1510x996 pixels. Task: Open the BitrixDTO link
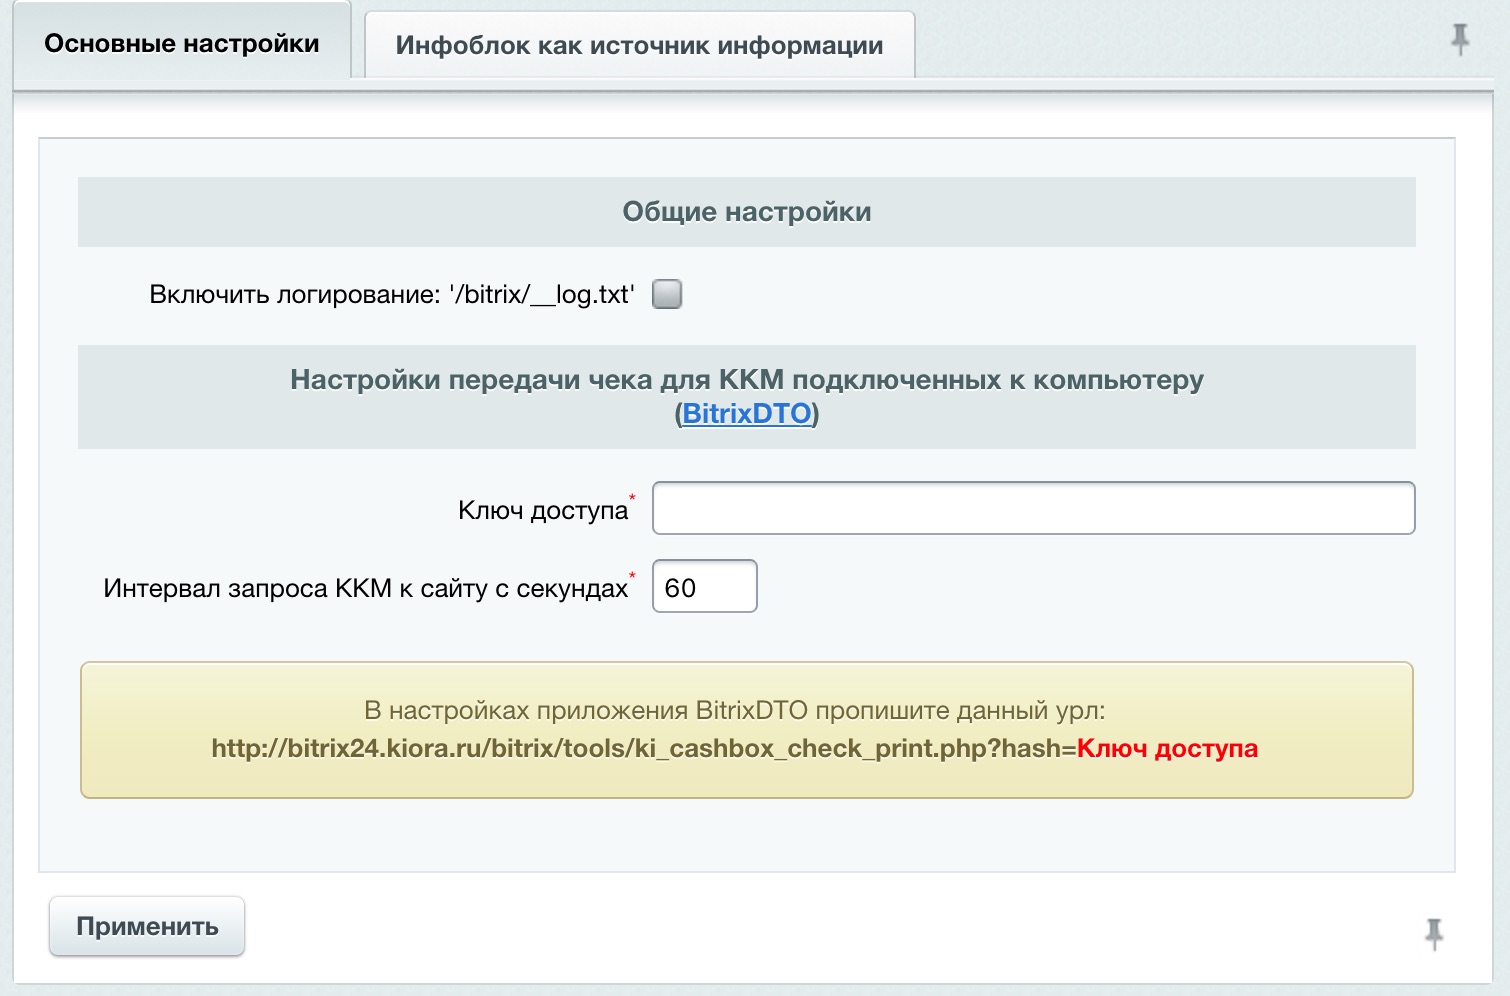coord(746,414)
